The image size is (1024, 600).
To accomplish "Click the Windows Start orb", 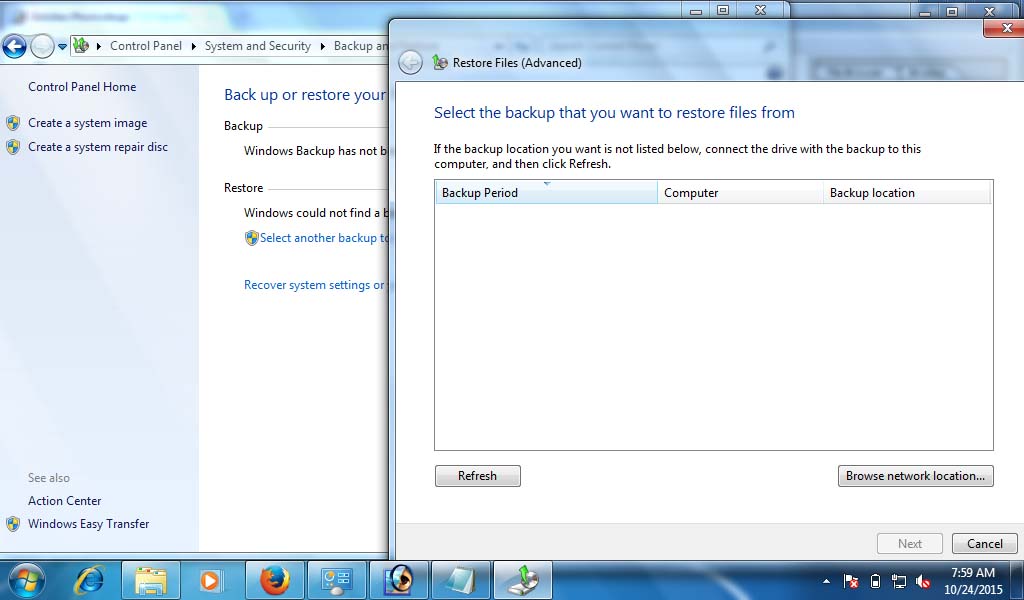I will tap(27, 580).
